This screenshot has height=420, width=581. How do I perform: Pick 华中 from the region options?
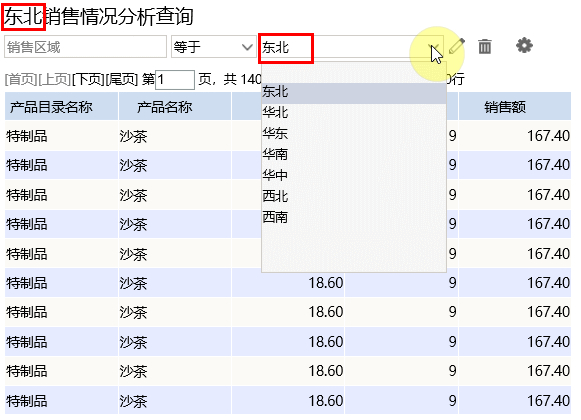354,175
